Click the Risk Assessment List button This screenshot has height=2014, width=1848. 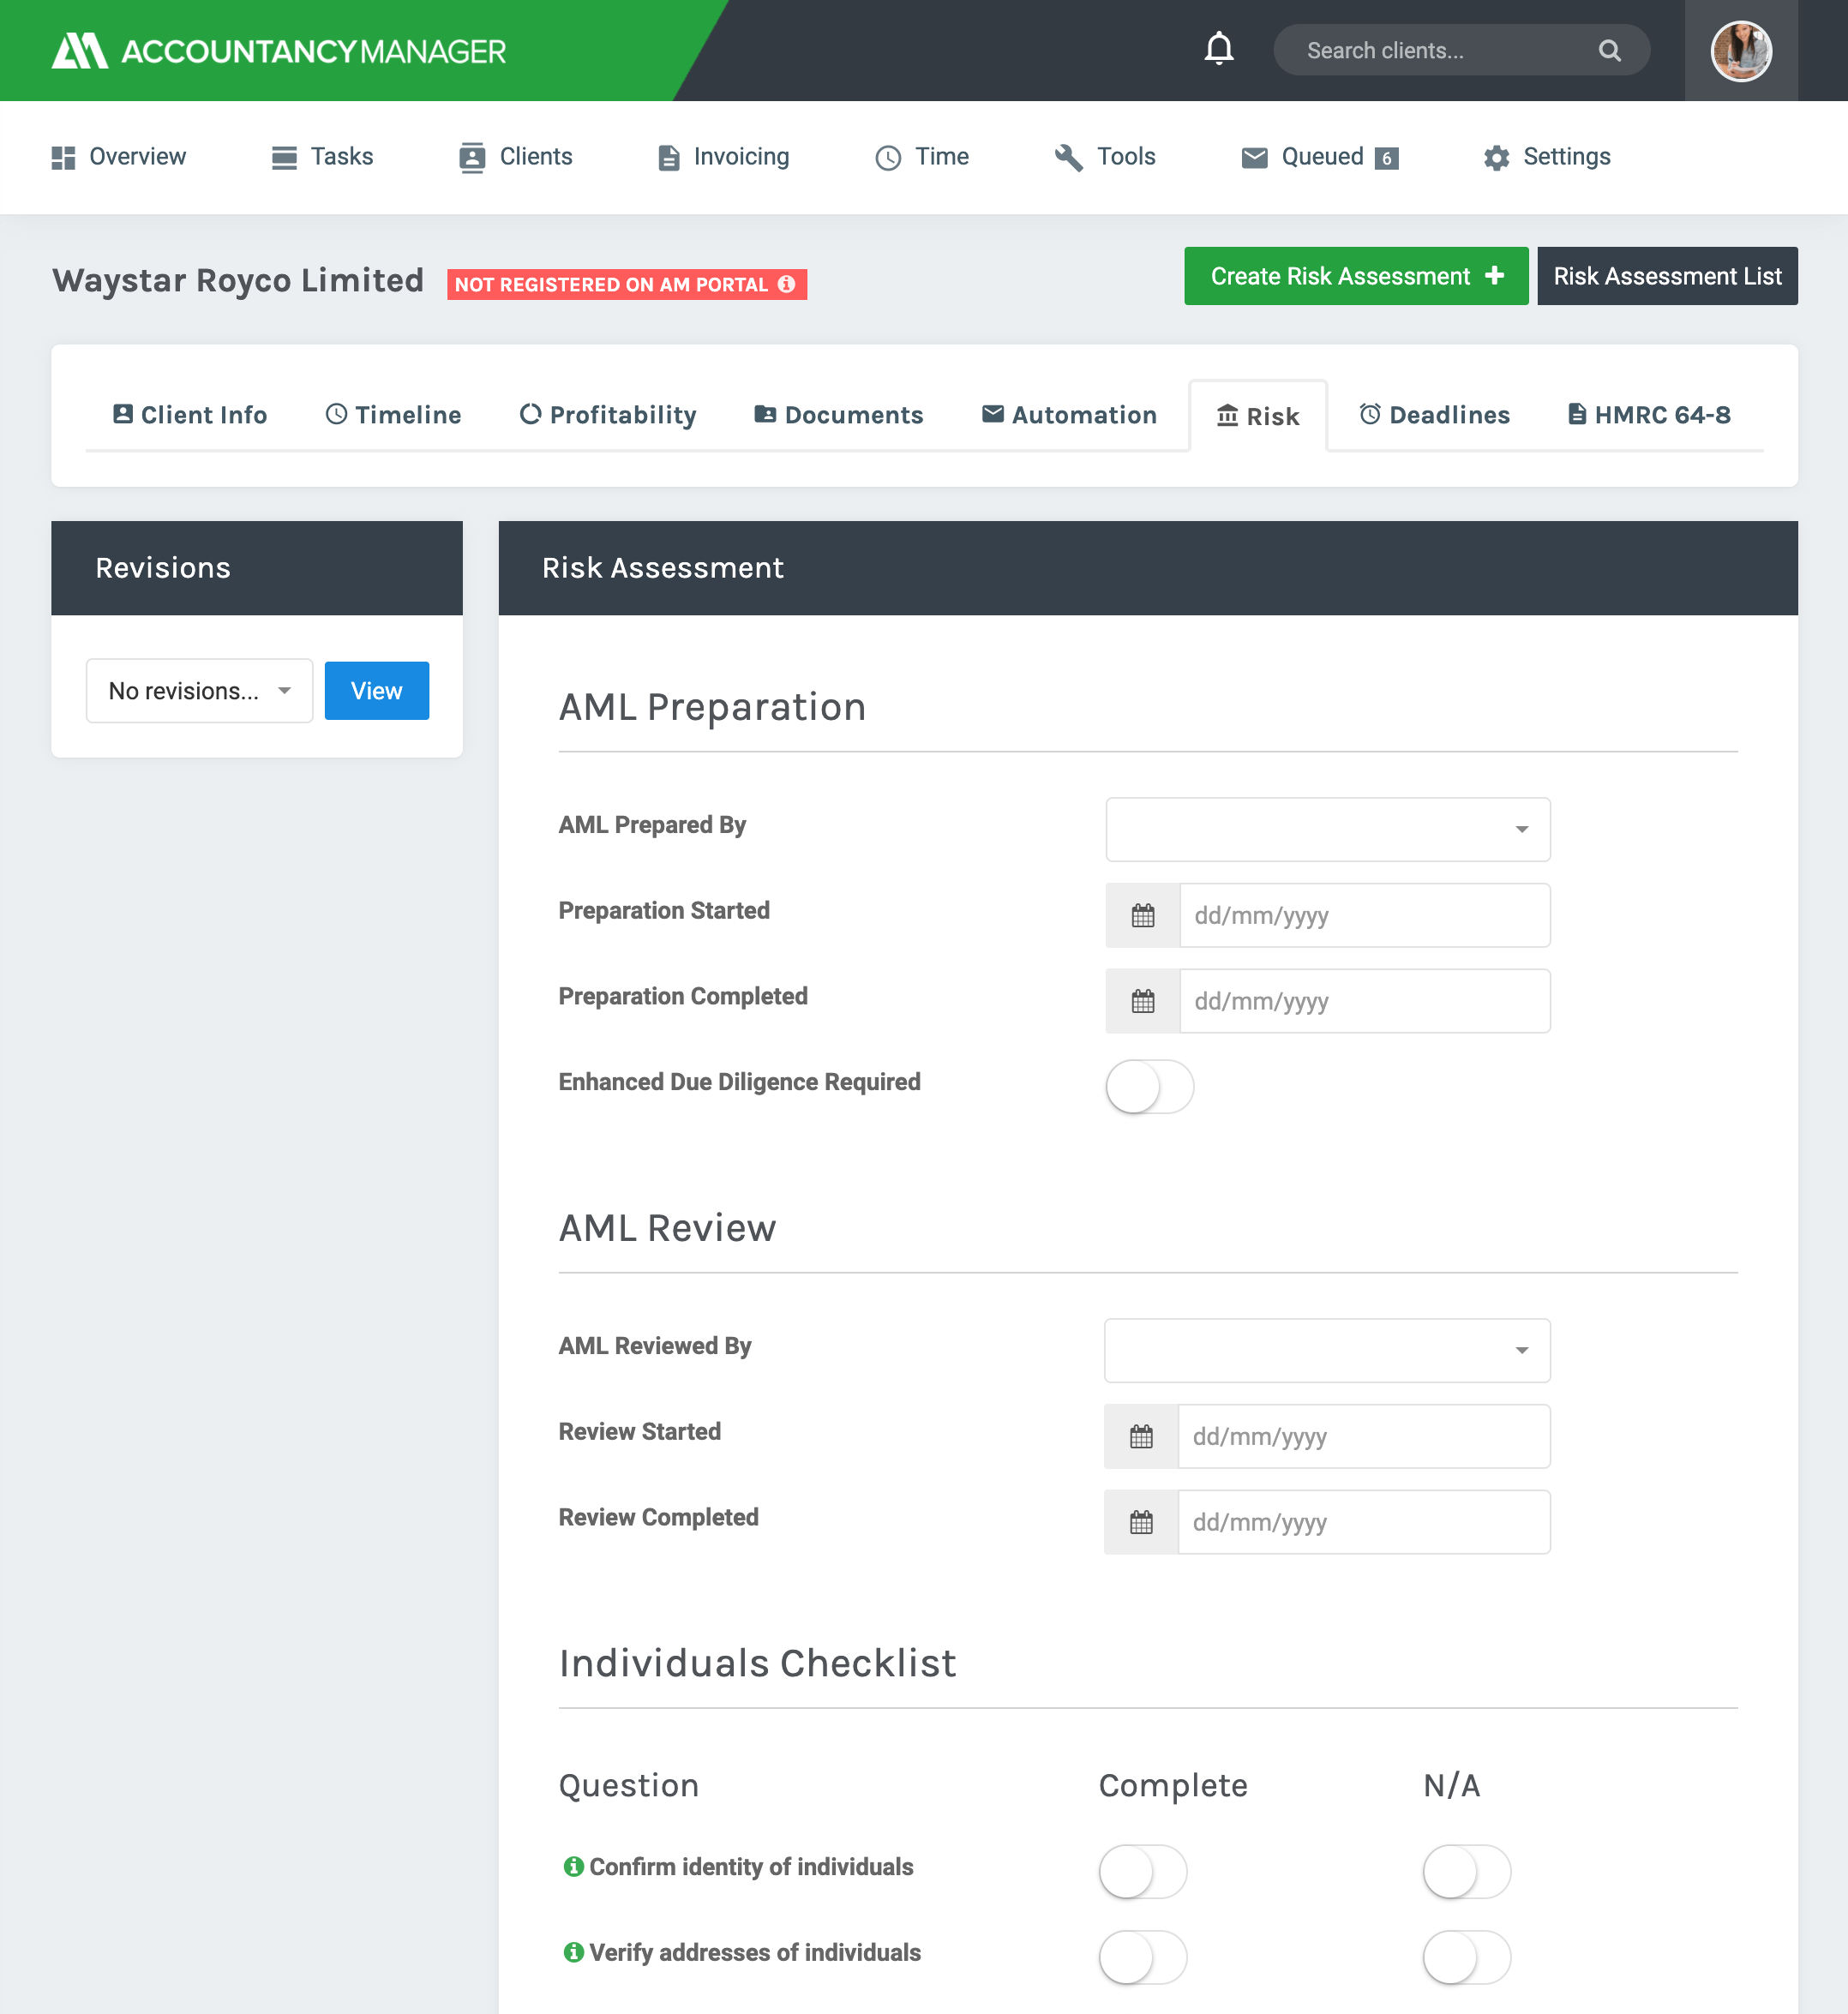pos(1667,275)
